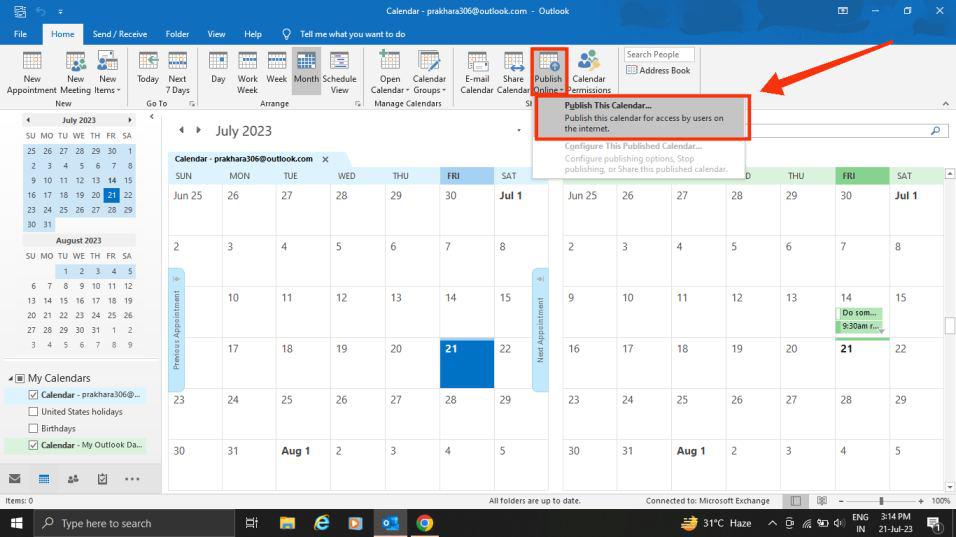Screen dimensions: 956x537
Task: Choose Publish This Calendar menu entry
Action: point(641,116)
